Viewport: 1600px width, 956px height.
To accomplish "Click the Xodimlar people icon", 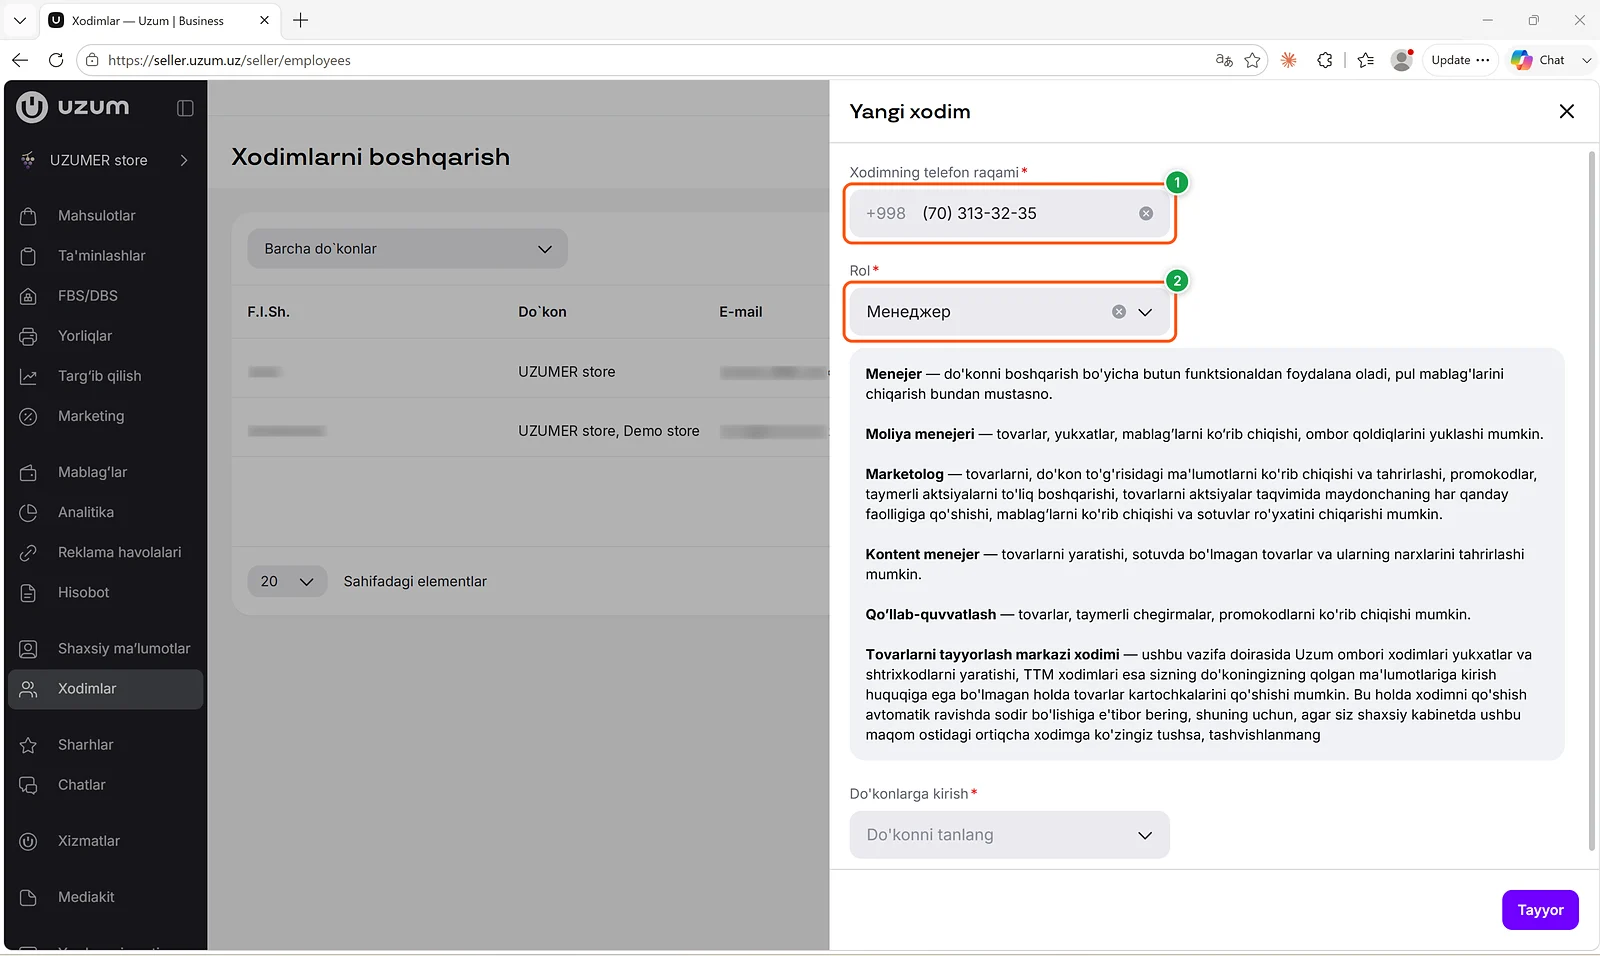I will (28, 689).
